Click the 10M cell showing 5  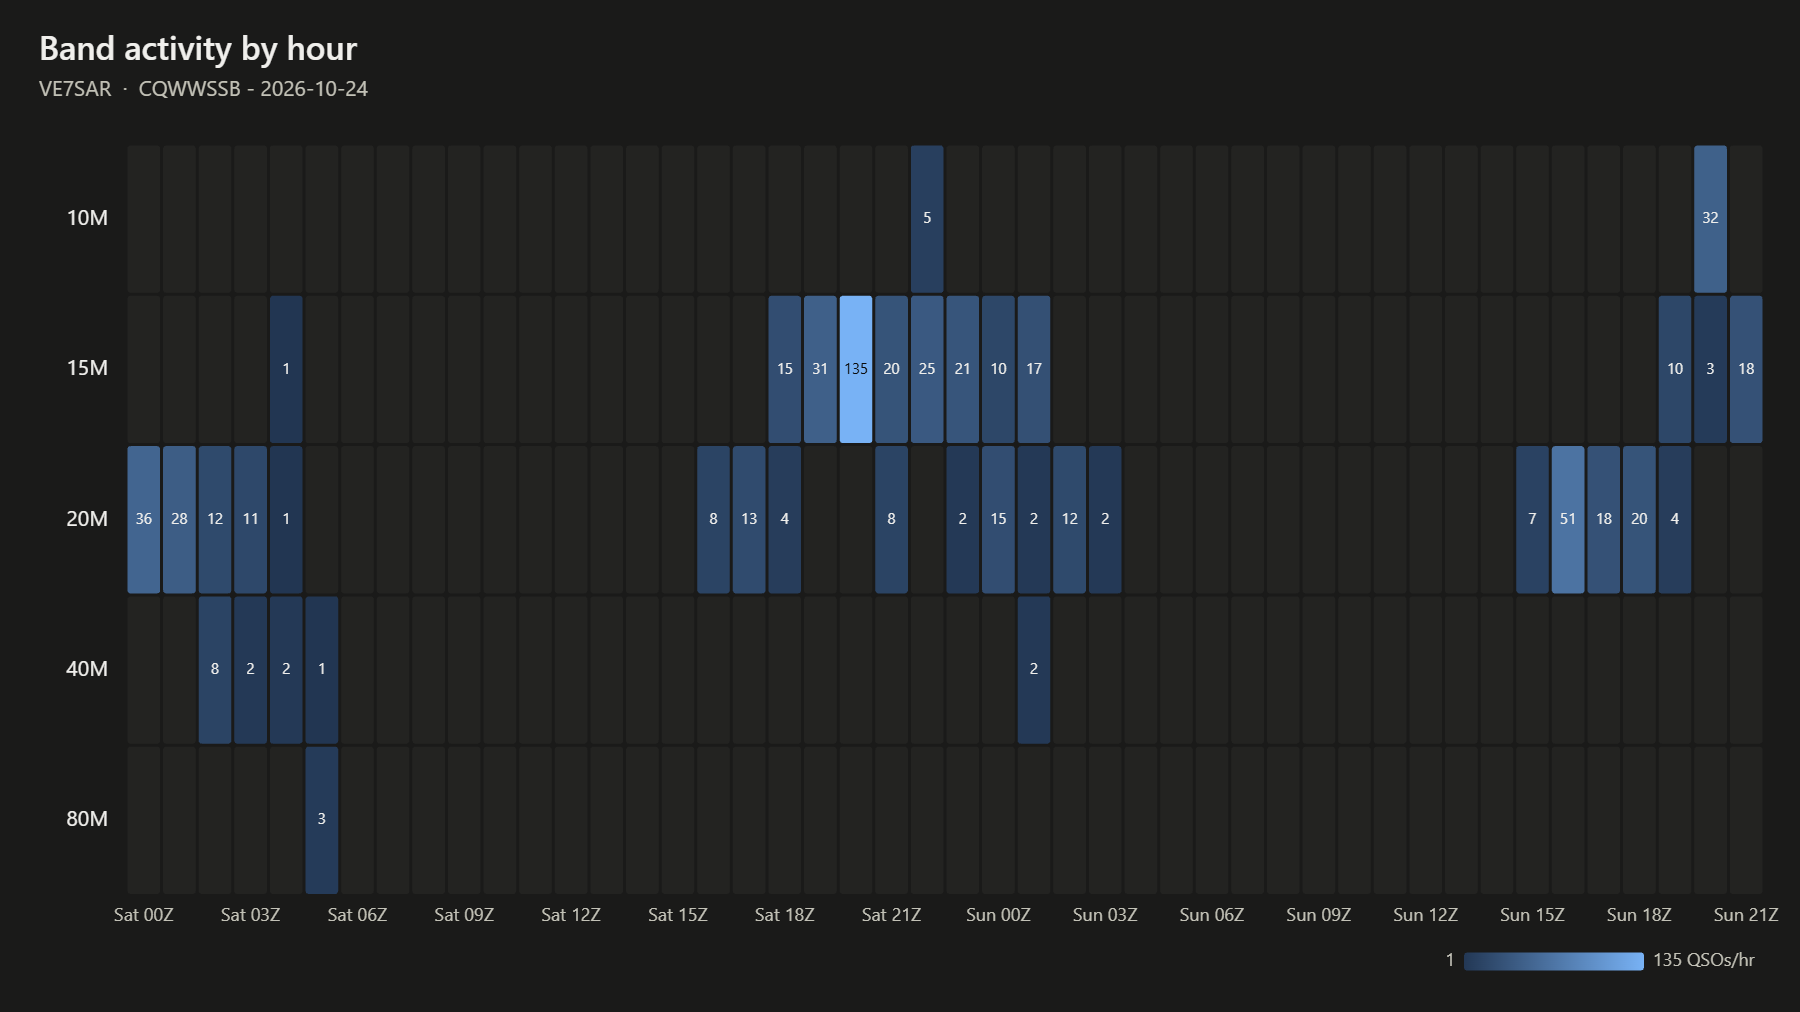[x=927, y=219]
